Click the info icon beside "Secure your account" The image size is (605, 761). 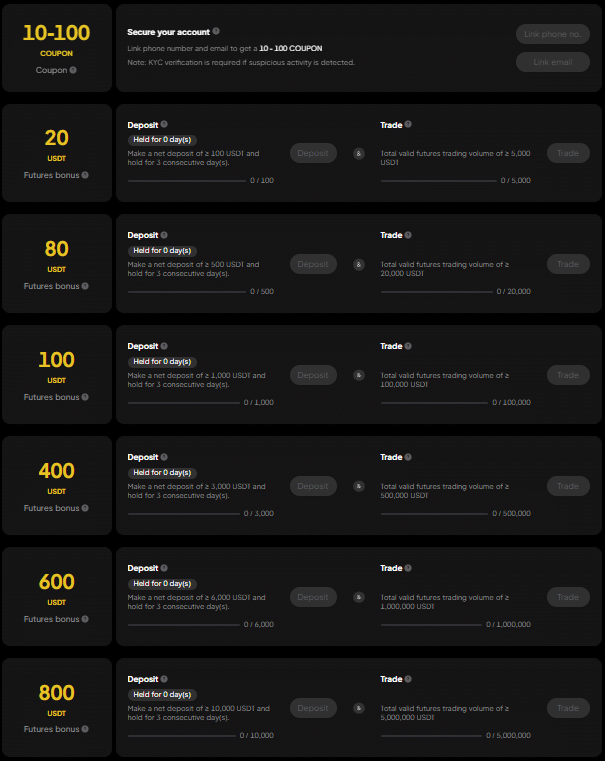coord(216,32)
